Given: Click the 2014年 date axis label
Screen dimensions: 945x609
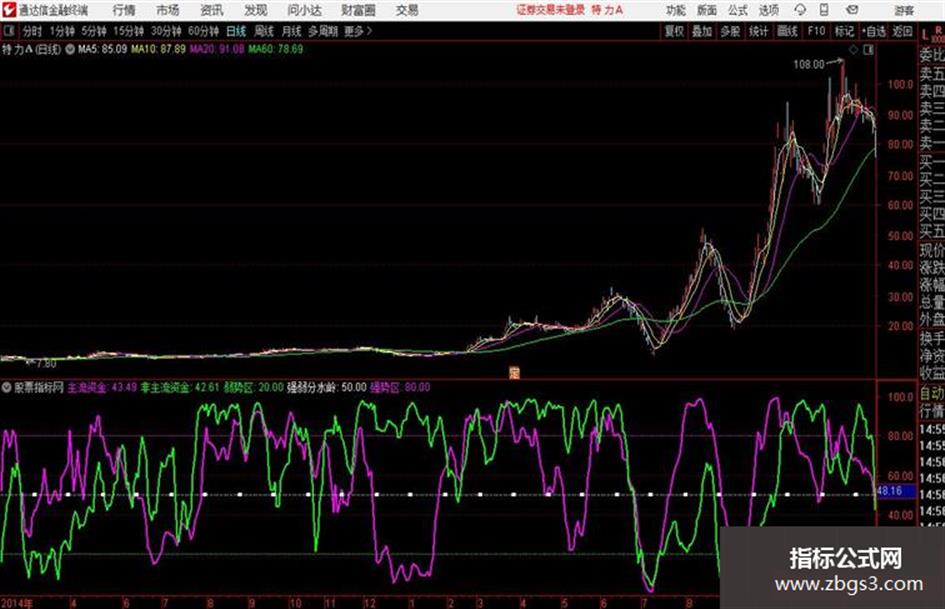Looking at the screenshot, I should [x=17, y=603].
